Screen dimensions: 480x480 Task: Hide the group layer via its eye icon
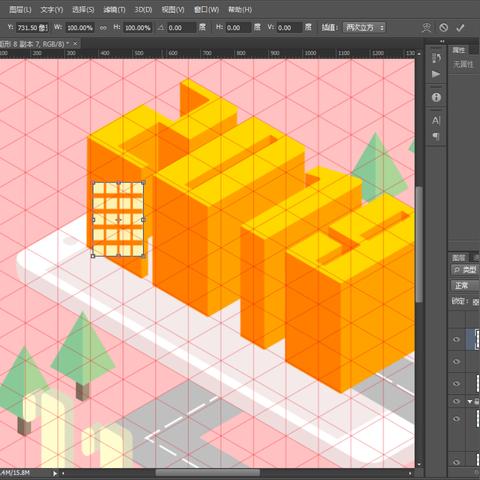click(456, 401)
